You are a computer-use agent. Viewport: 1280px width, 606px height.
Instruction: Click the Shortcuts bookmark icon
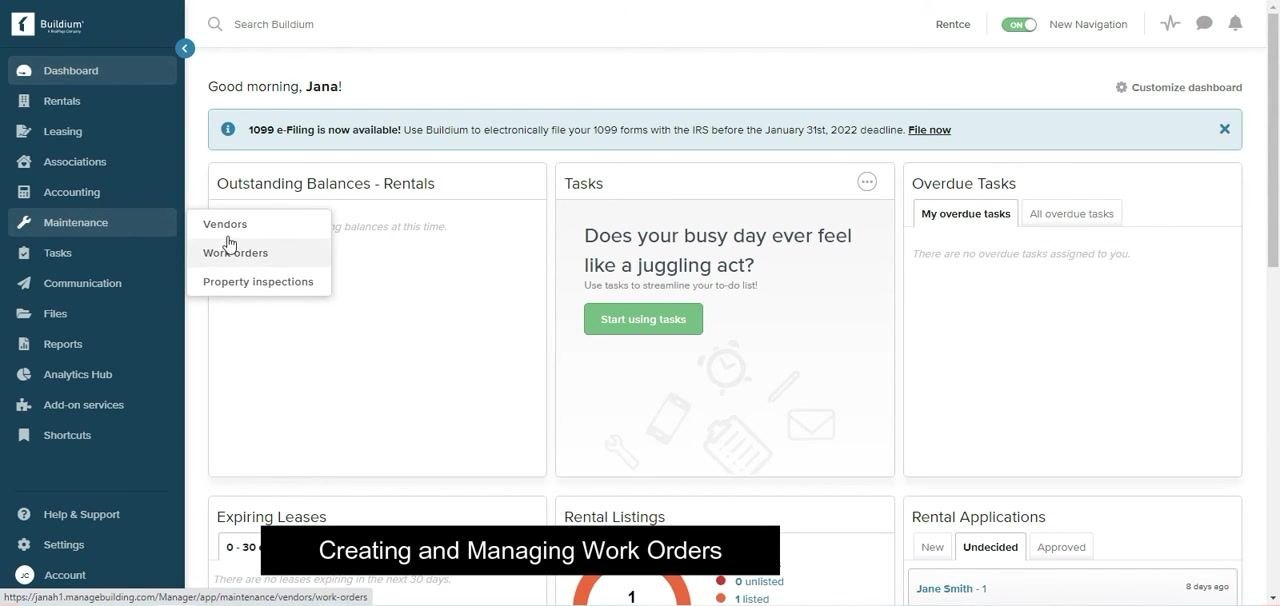pyautogui.click(x=24, y=435)
